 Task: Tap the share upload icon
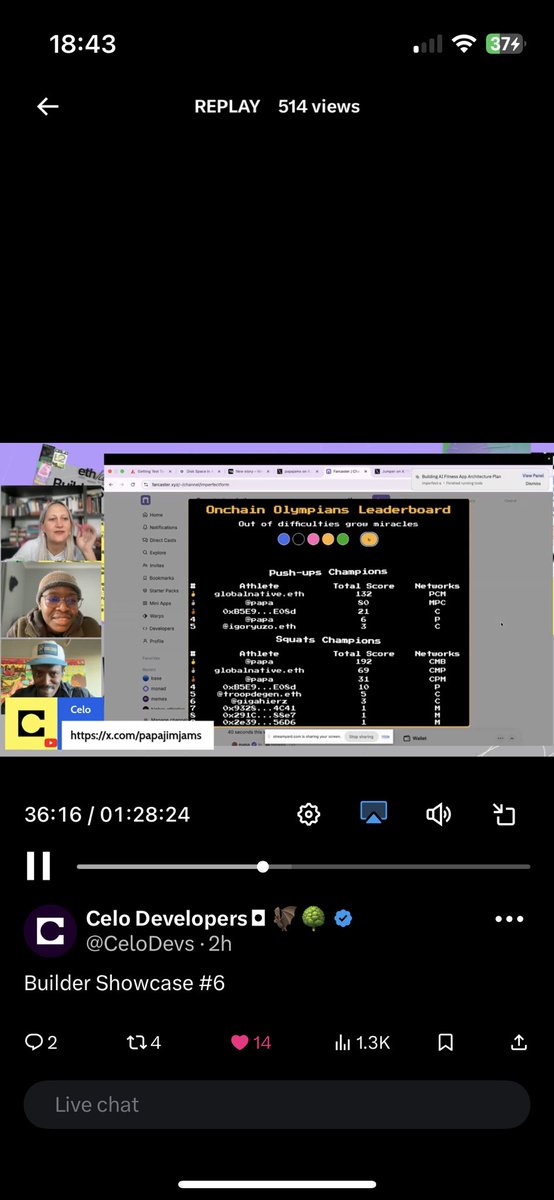tap(519, 1042)
